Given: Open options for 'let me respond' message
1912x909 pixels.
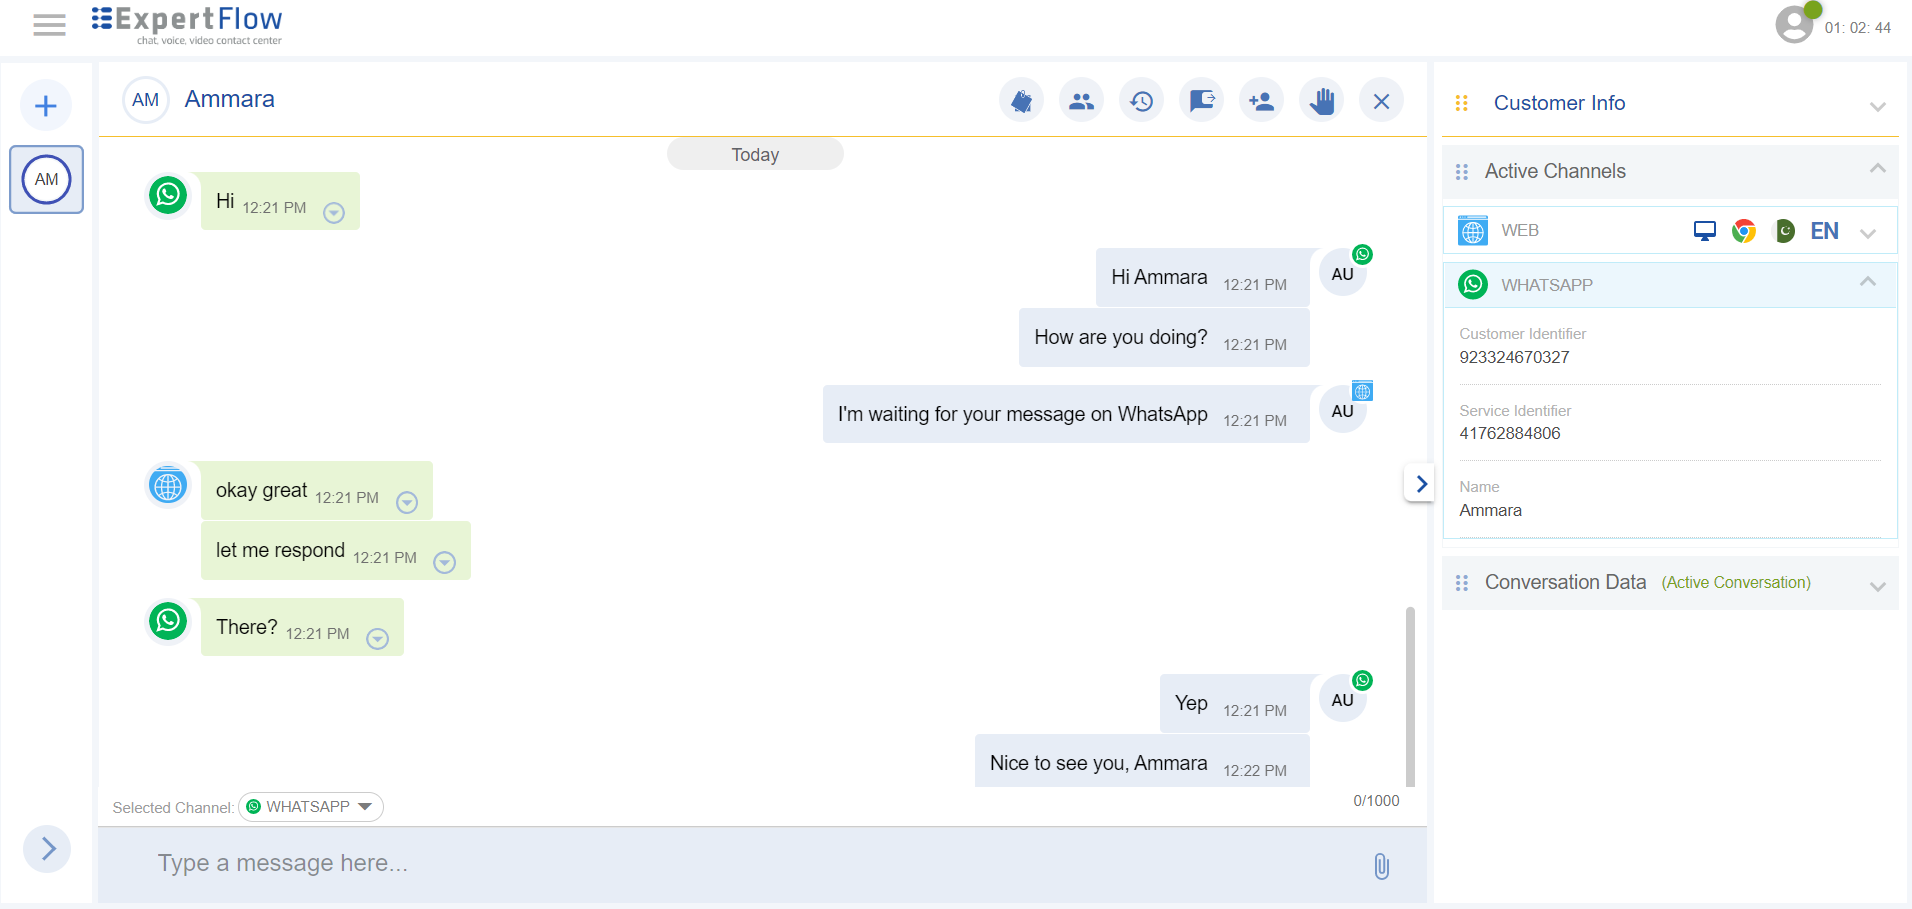Looking at the screenshot, I should 445,563.
